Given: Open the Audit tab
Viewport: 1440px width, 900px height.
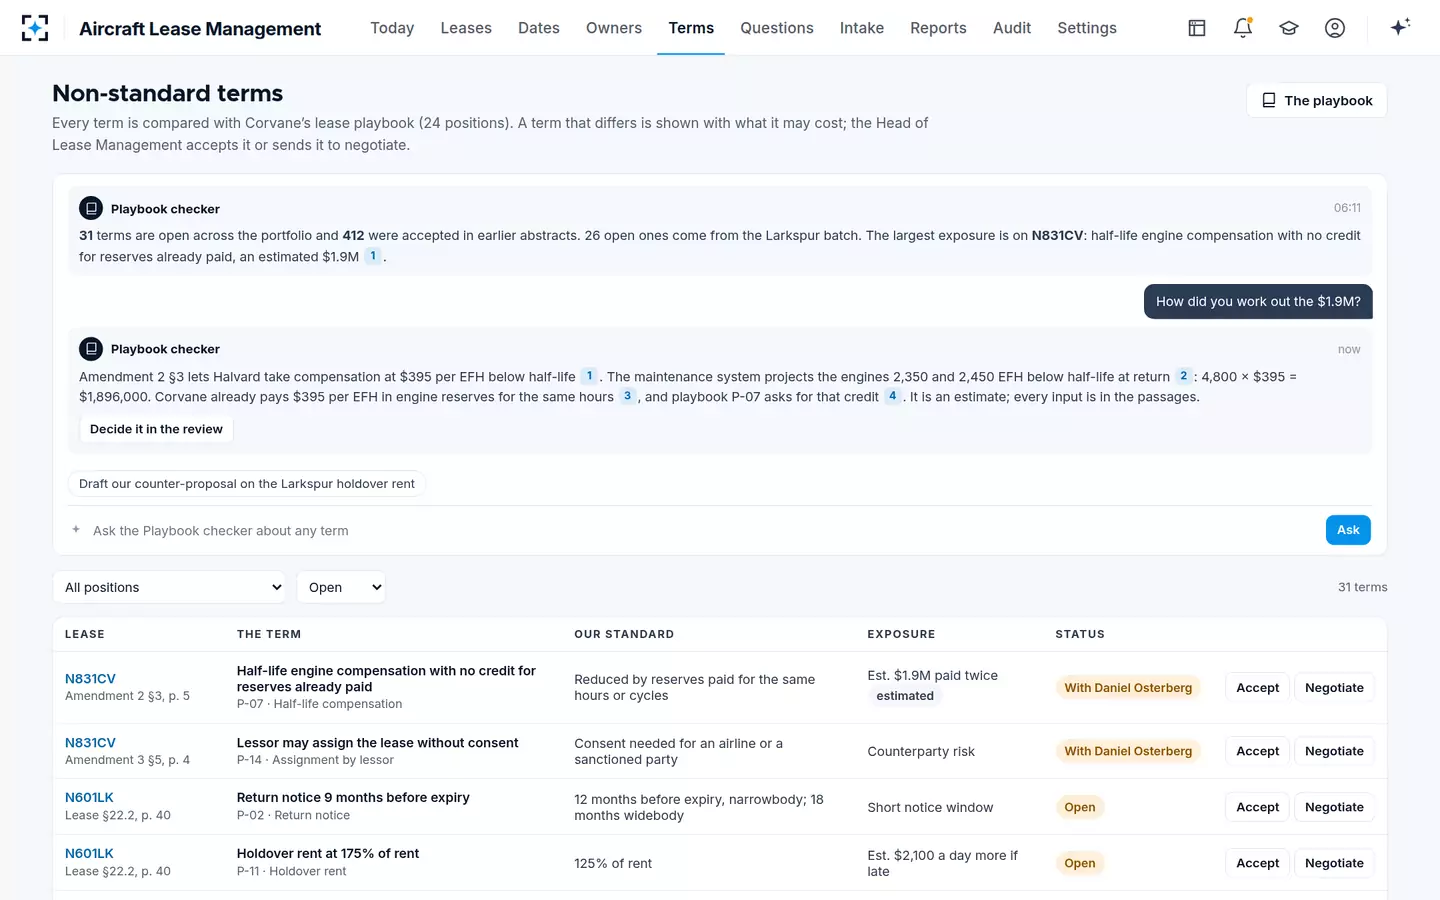Looking at the screenshot, I should pyautogui.click(x=1012, y=28).
